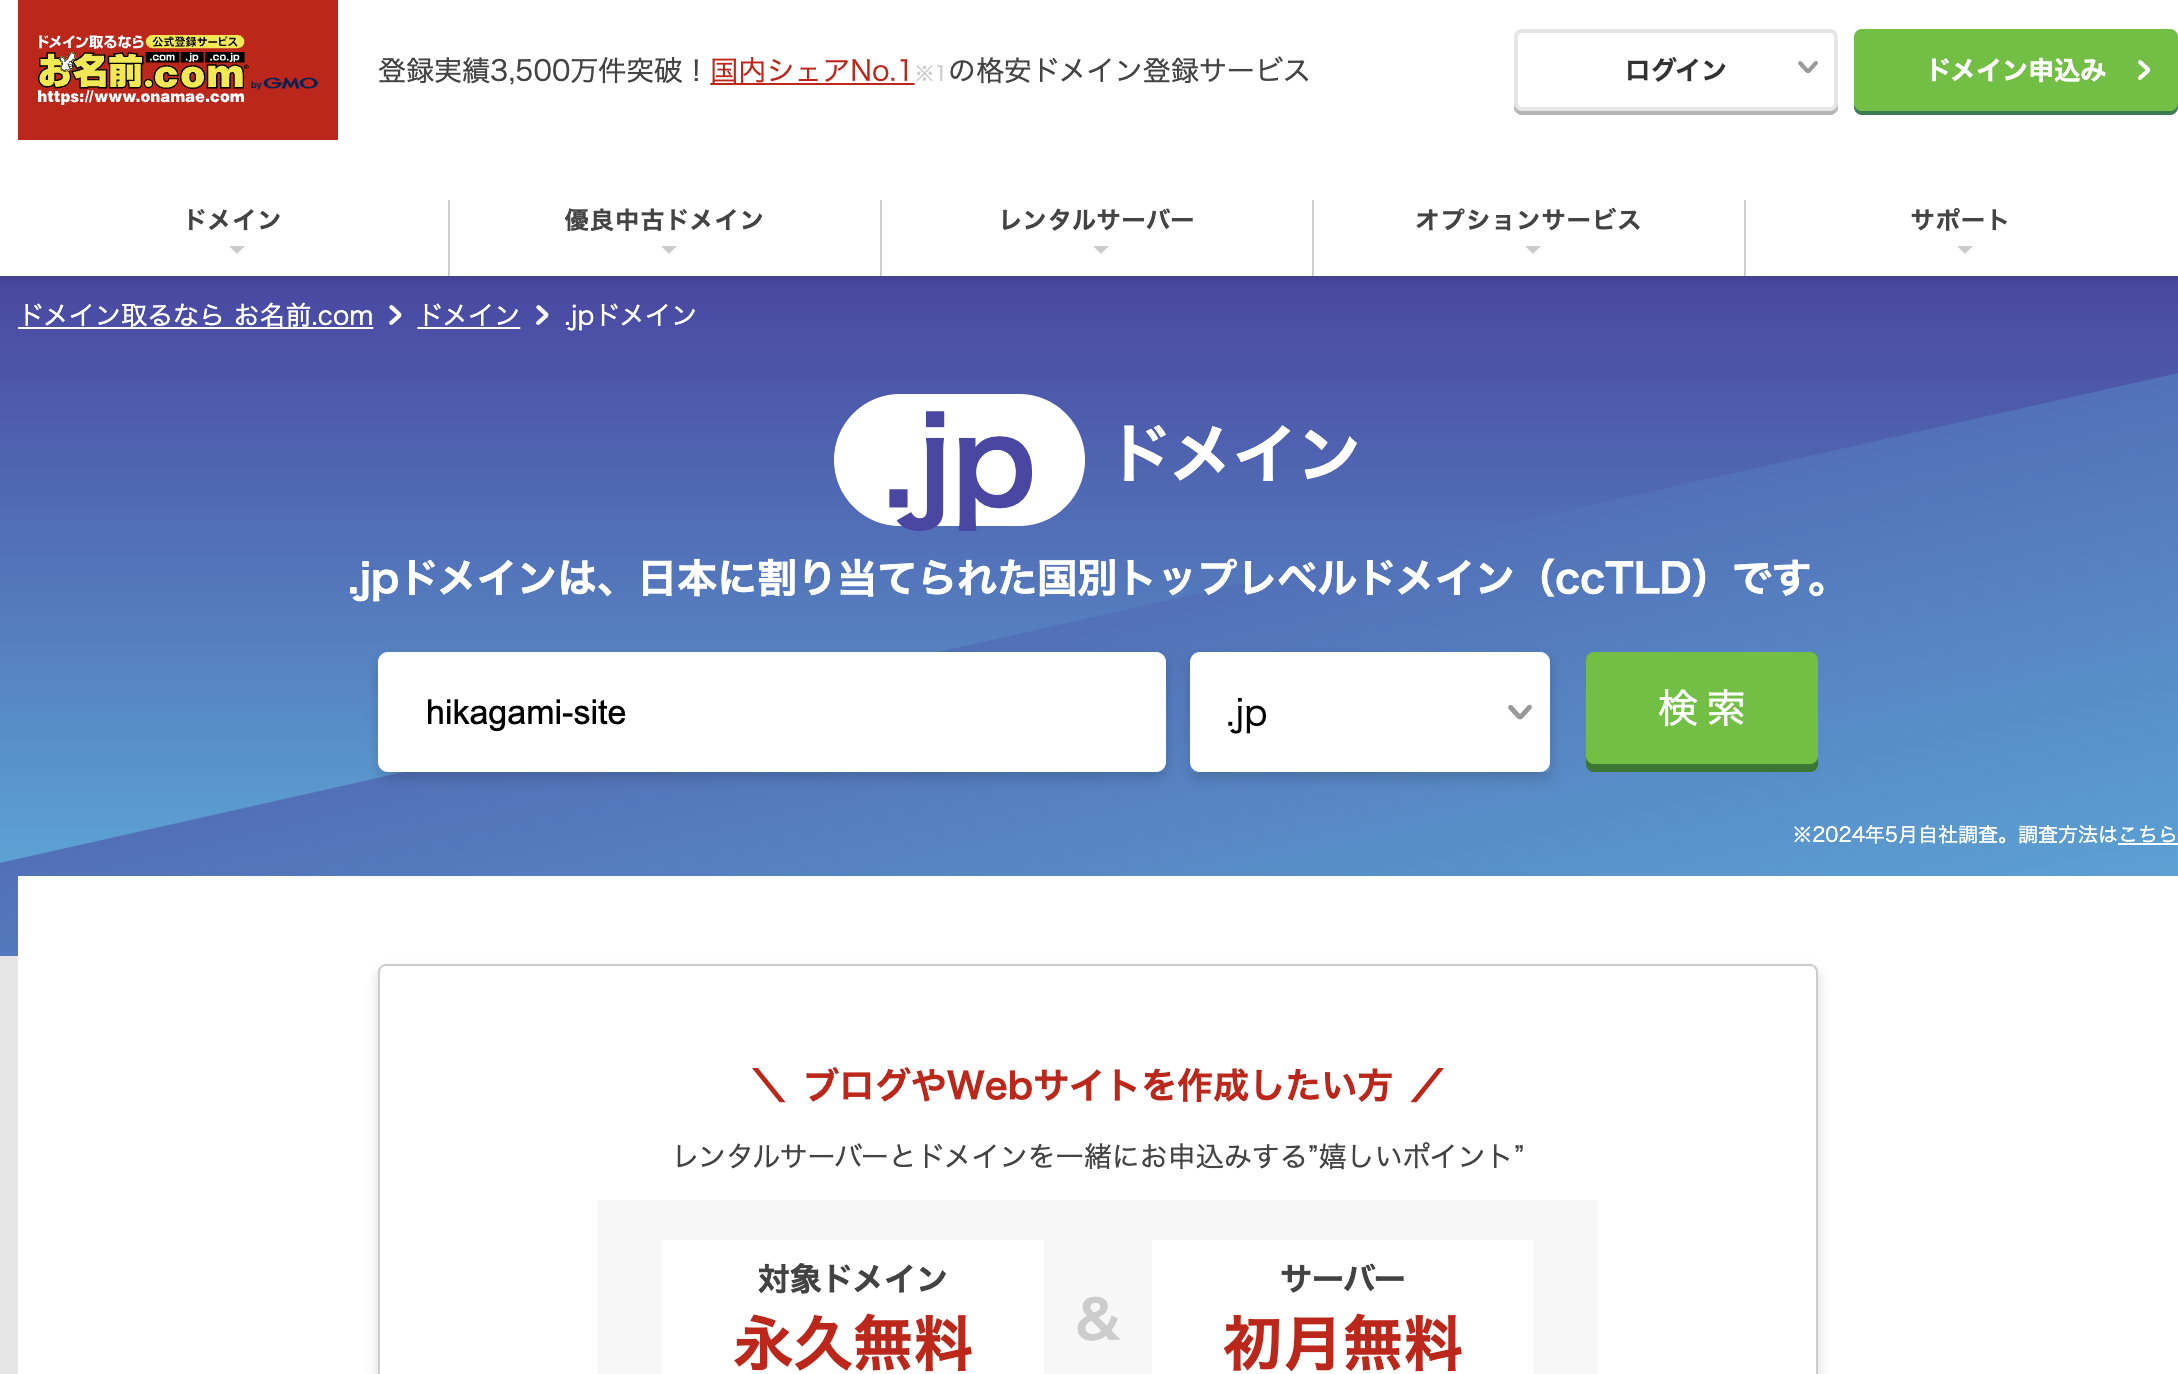2178x1374 pixels.
Task: Click the ログイン dropdown arrow
Action: [1806, 69]
